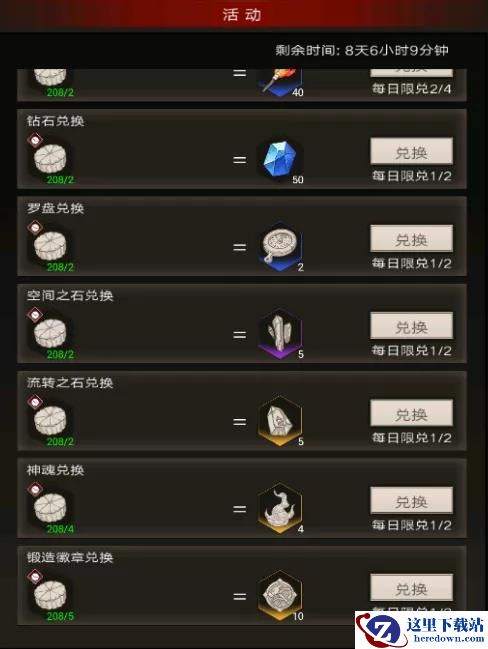Open the 活动 header title
The width and height of the screenshot is (488, 649).
(242, 15)
